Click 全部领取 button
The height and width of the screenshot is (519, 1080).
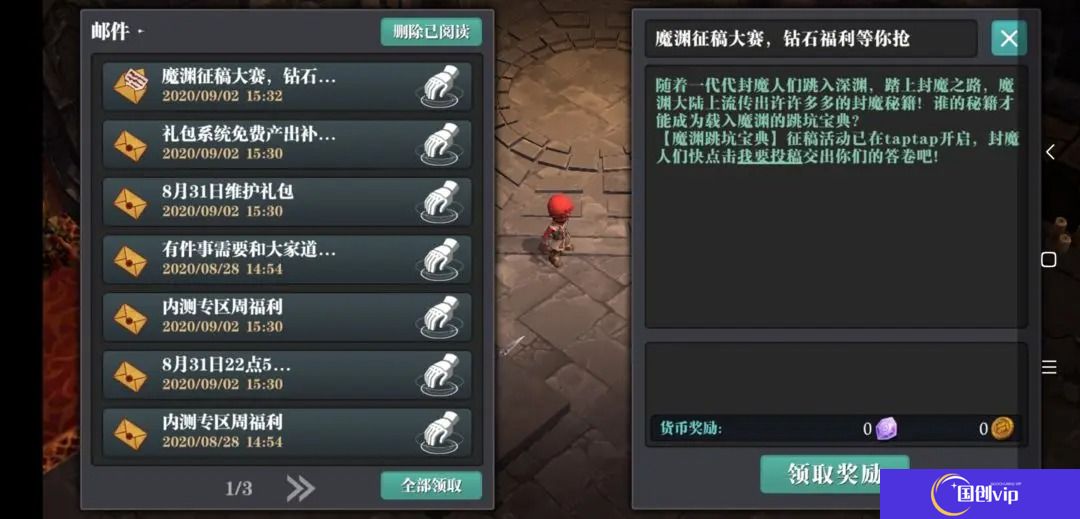click(431, 485)
